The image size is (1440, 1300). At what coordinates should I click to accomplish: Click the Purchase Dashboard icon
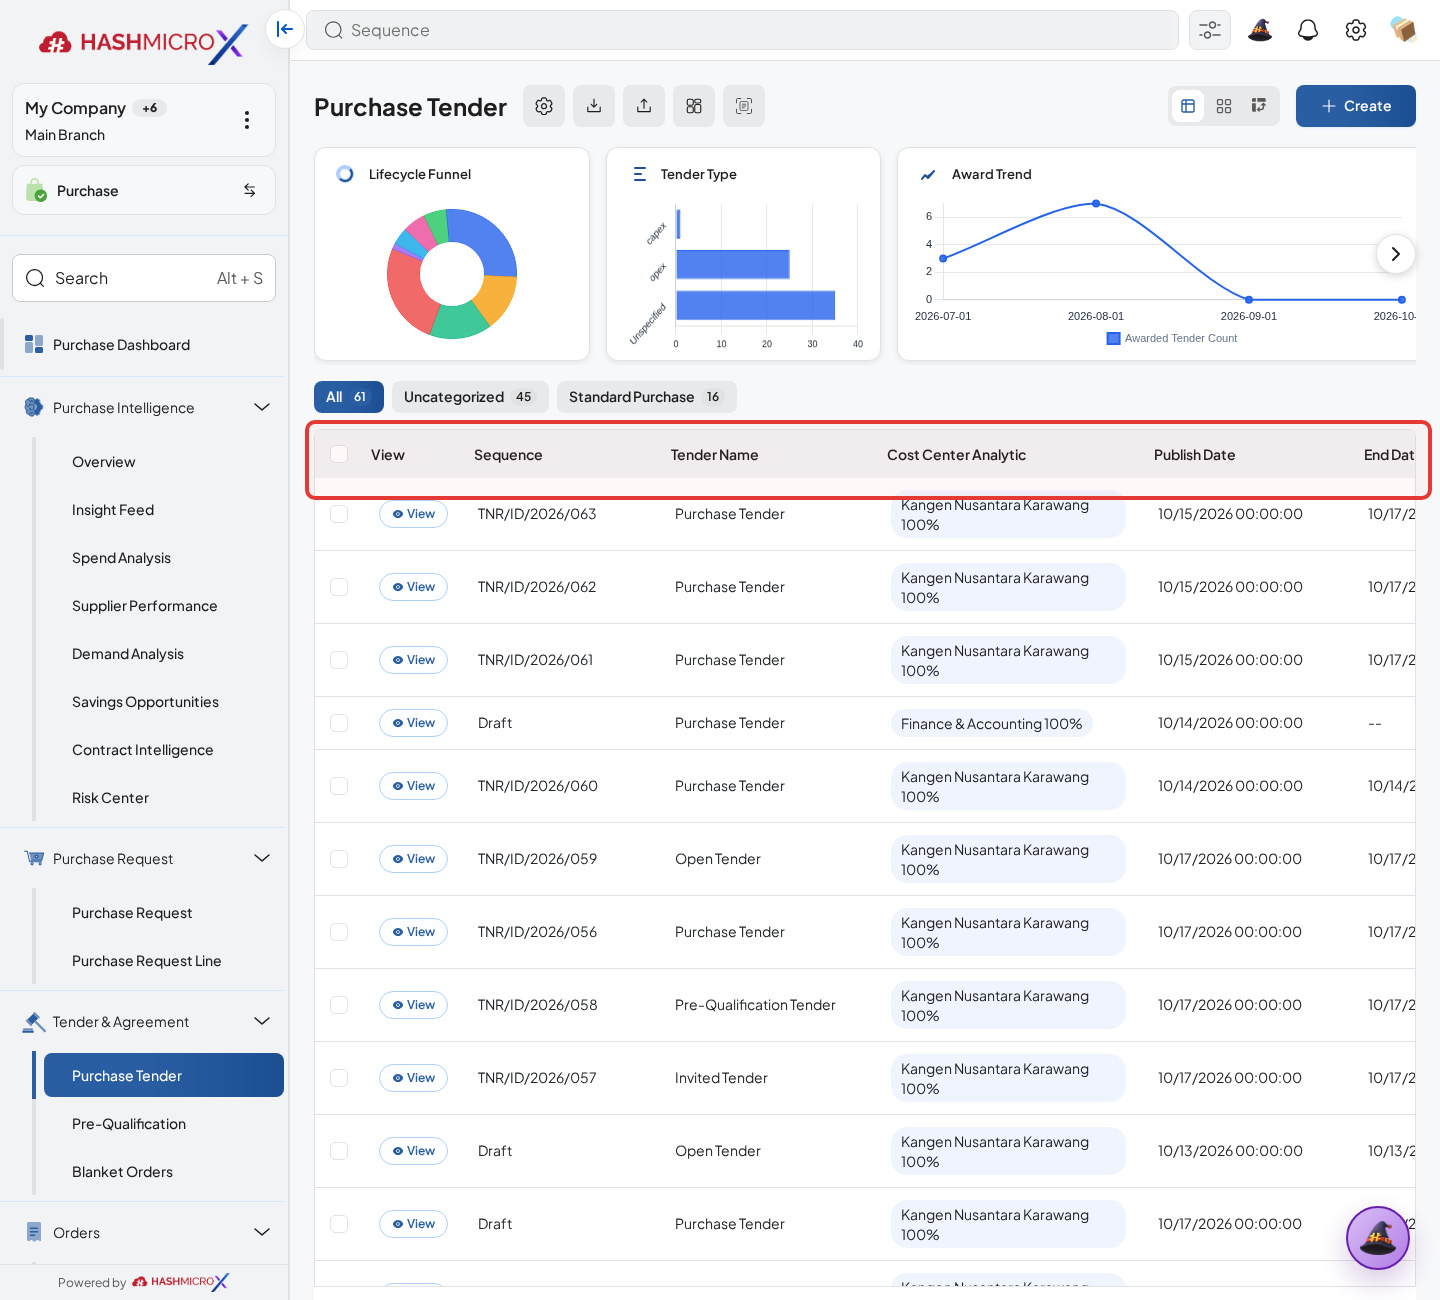pyautogui.click(x=34, y=344)
